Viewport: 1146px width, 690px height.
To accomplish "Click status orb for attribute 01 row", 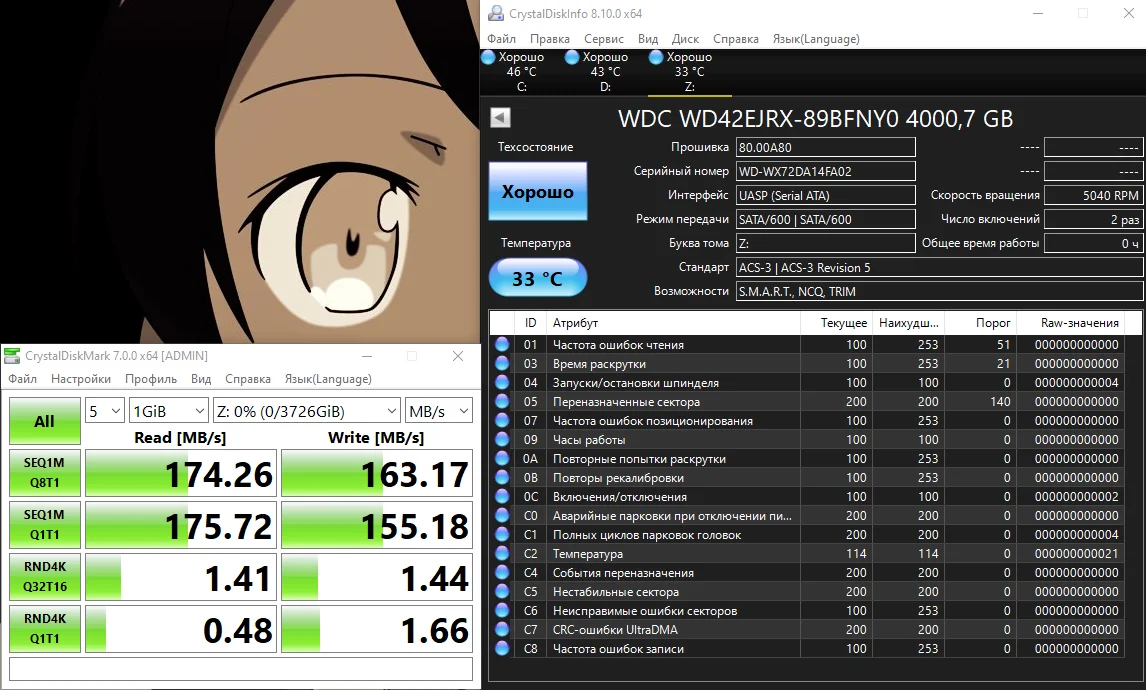I will pos(502,344).
